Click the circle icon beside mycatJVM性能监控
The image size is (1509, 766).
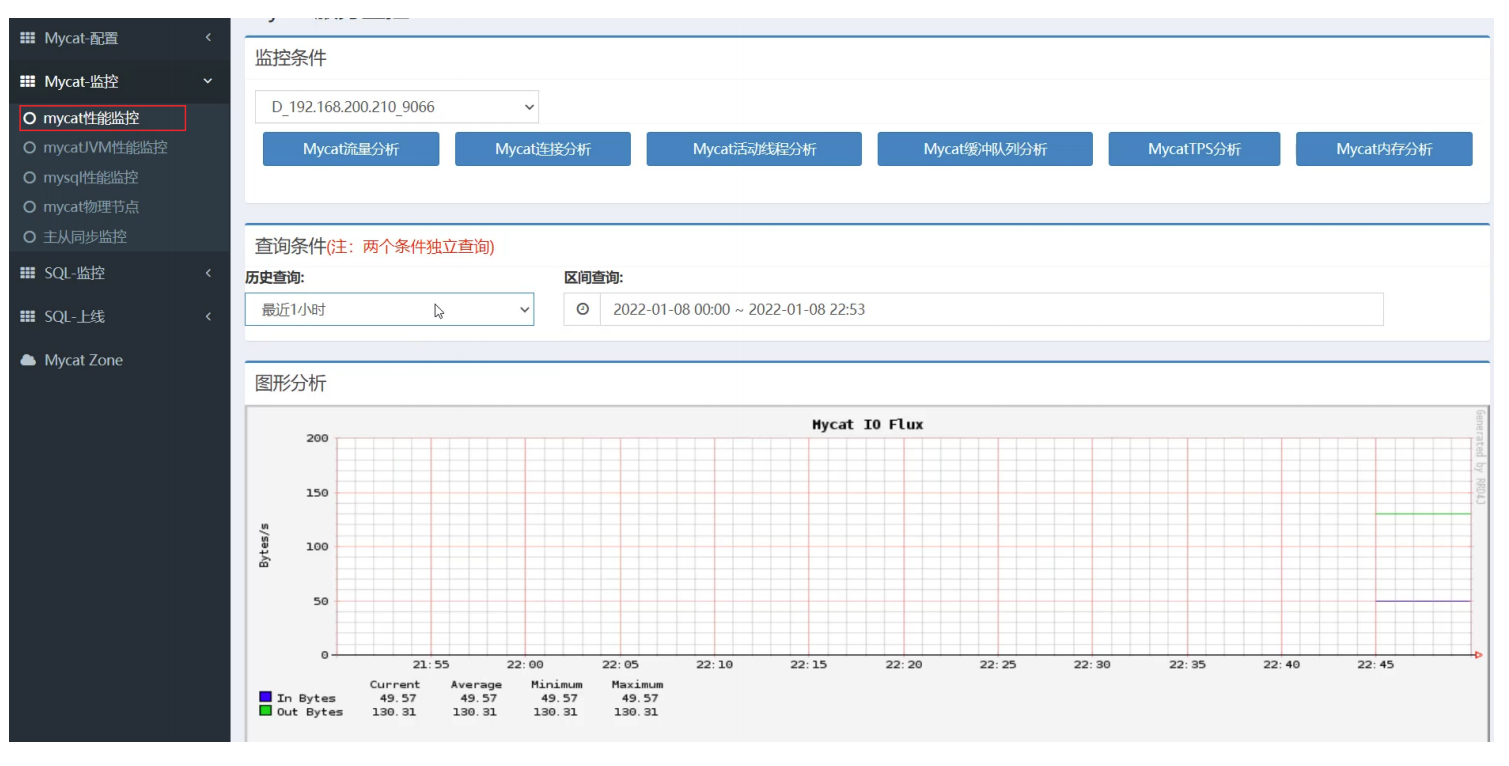click(29, 148)
